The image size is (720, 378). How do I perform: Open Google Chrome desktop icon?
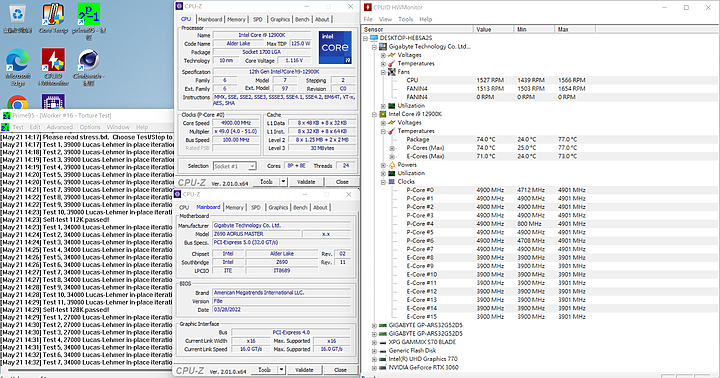point(17,103)
